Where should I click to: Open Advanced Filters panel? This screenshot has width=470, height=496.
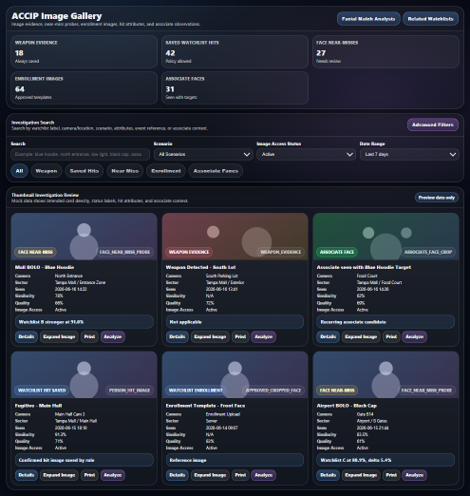[433, 125]
